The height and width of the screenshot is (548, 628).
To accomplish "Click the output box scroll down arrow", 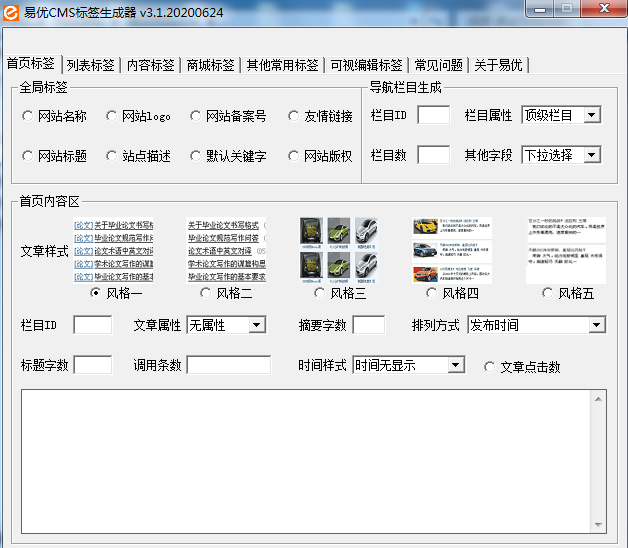I will pos(598,524).
